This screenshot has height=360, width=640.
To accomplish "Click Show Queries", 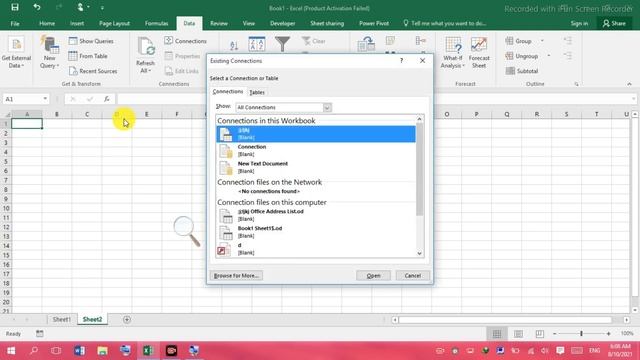I will (x=91, y=41).
